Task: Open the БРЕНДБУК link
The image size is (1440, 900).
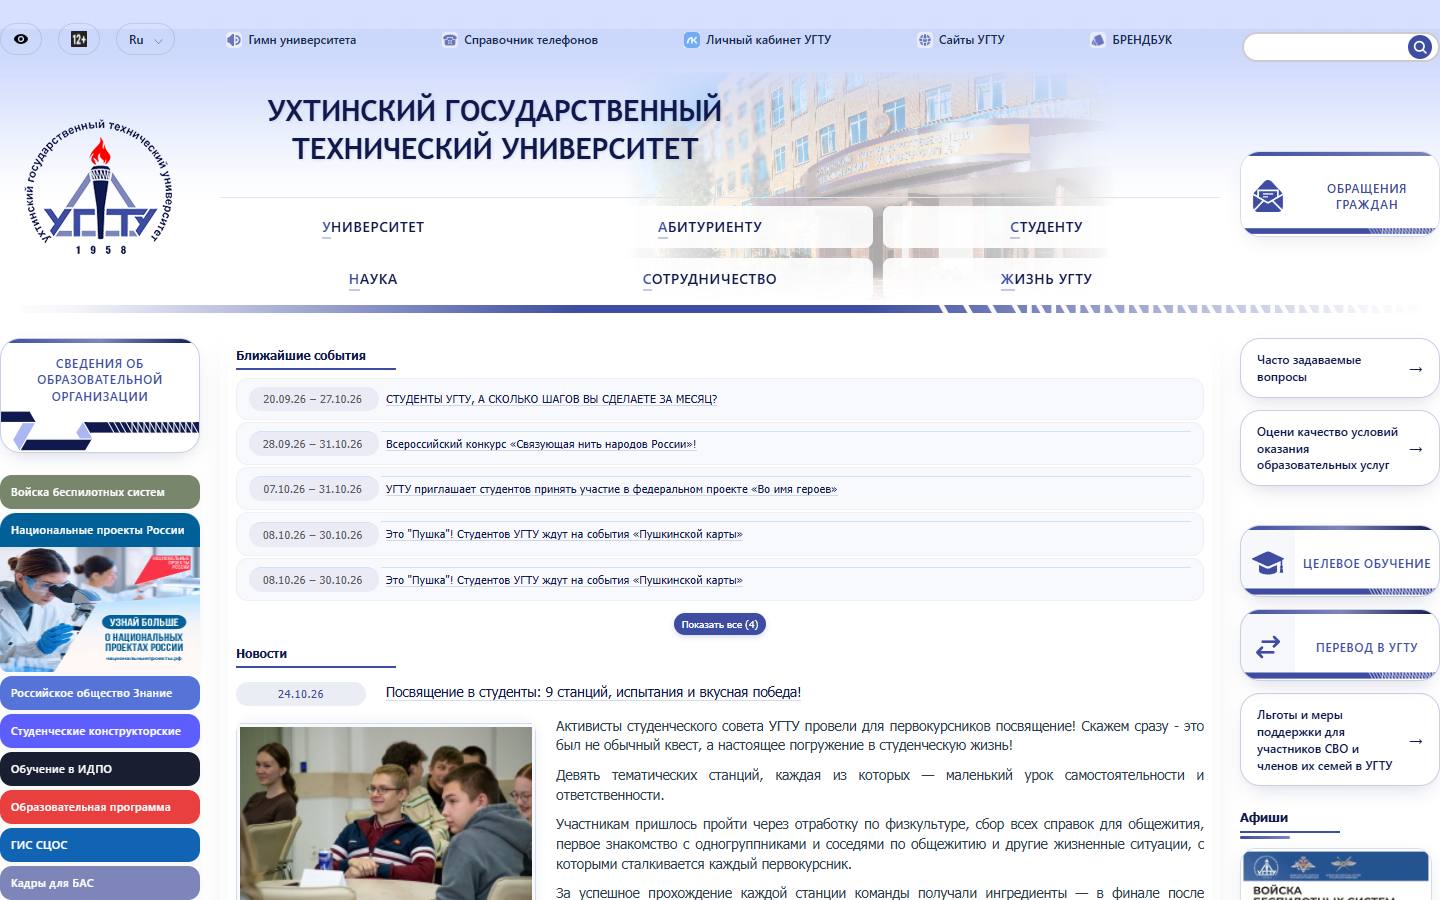Action: pos(1142,40)
